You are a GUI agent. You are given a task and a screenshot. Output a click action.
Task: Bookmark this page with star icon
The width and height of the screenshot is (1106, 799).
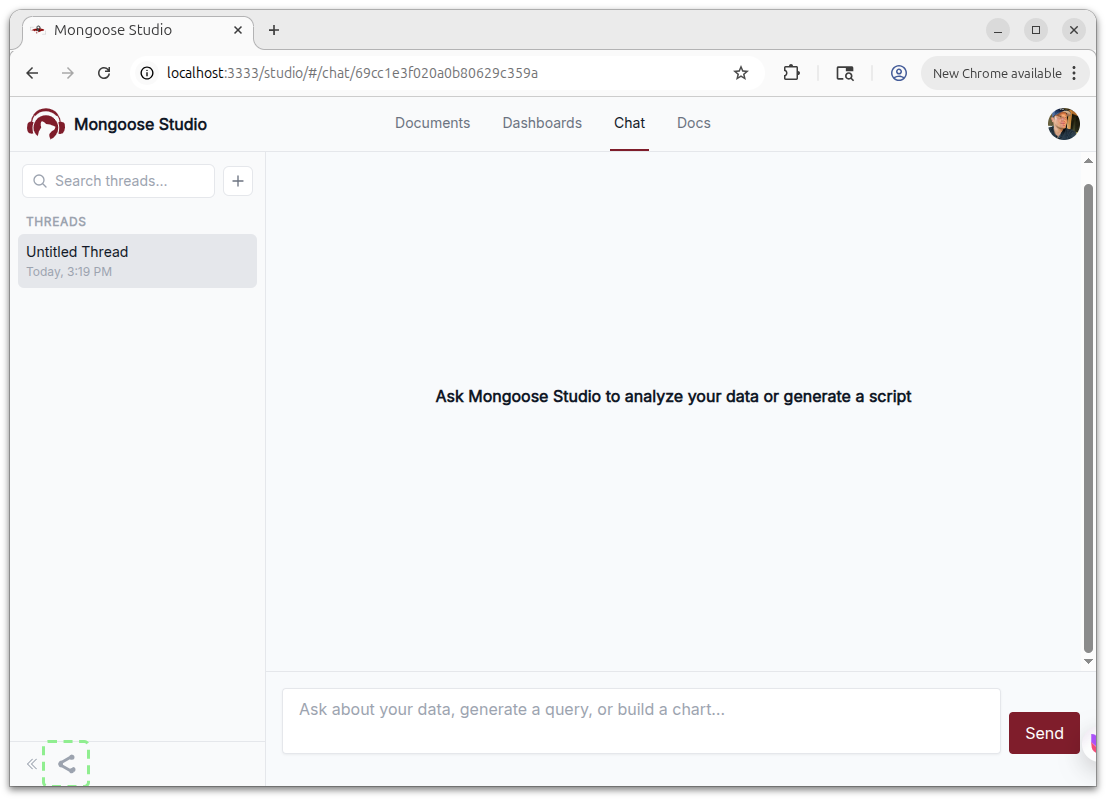coord(741,73)
